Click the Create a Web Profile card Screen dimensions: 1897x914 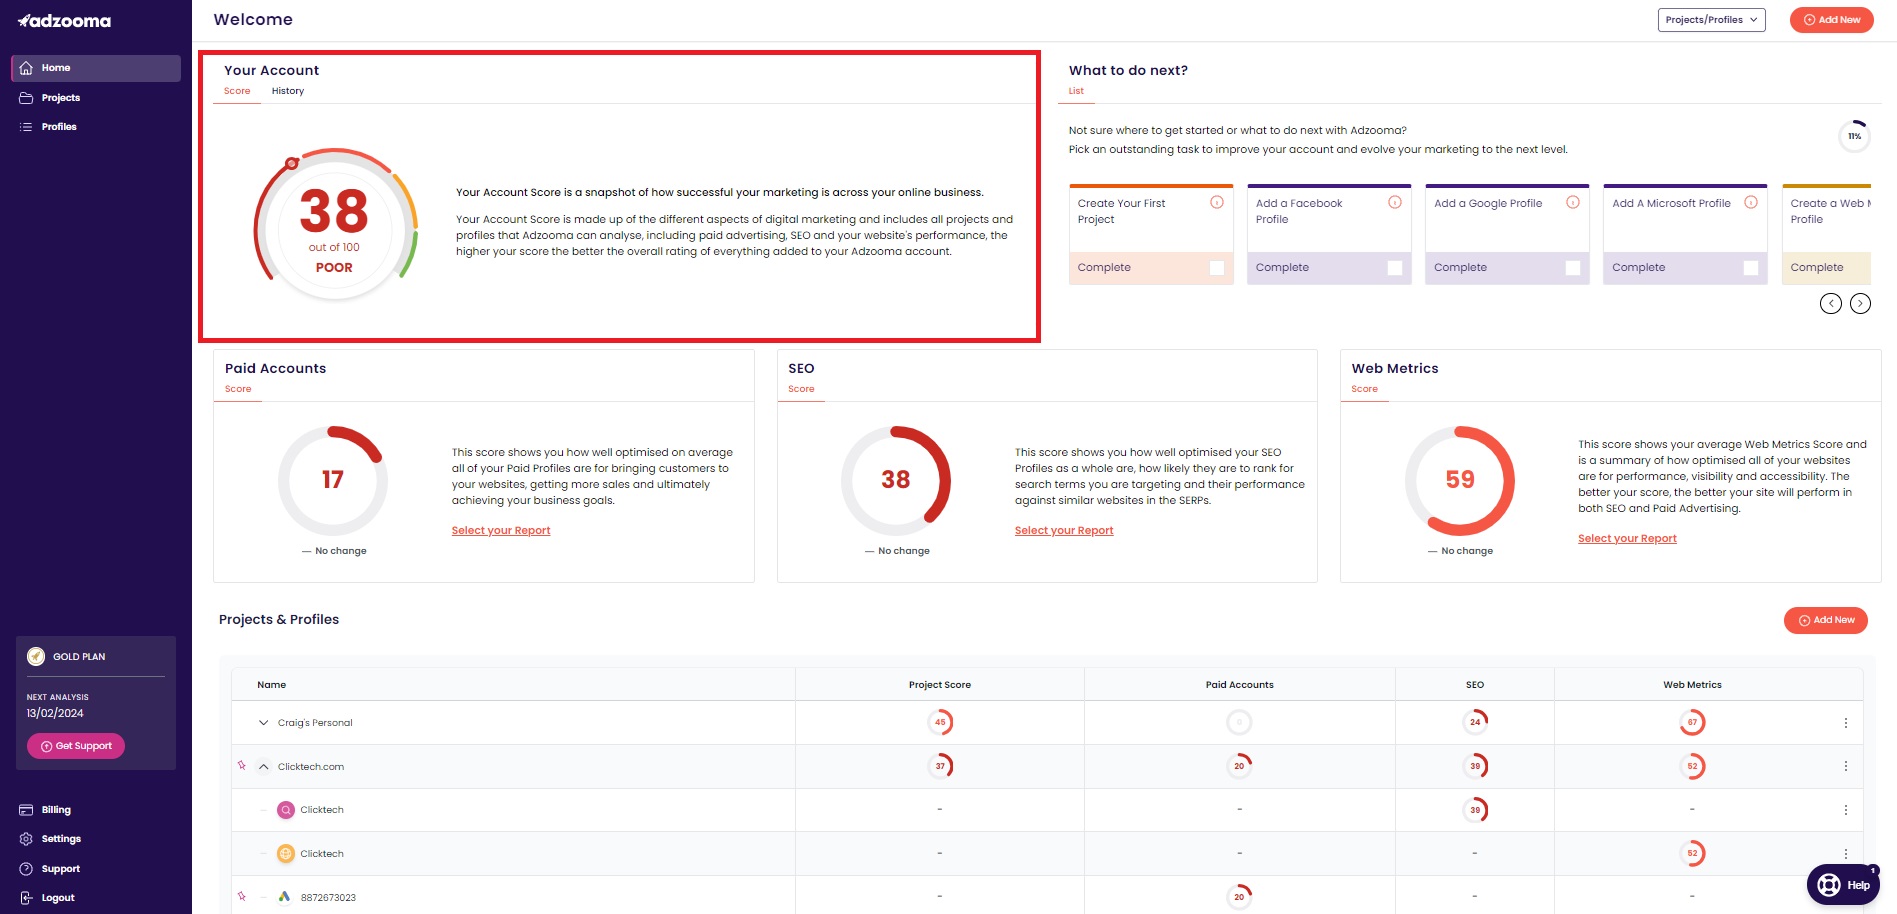pyautogui.click(x=1826, y=234)
